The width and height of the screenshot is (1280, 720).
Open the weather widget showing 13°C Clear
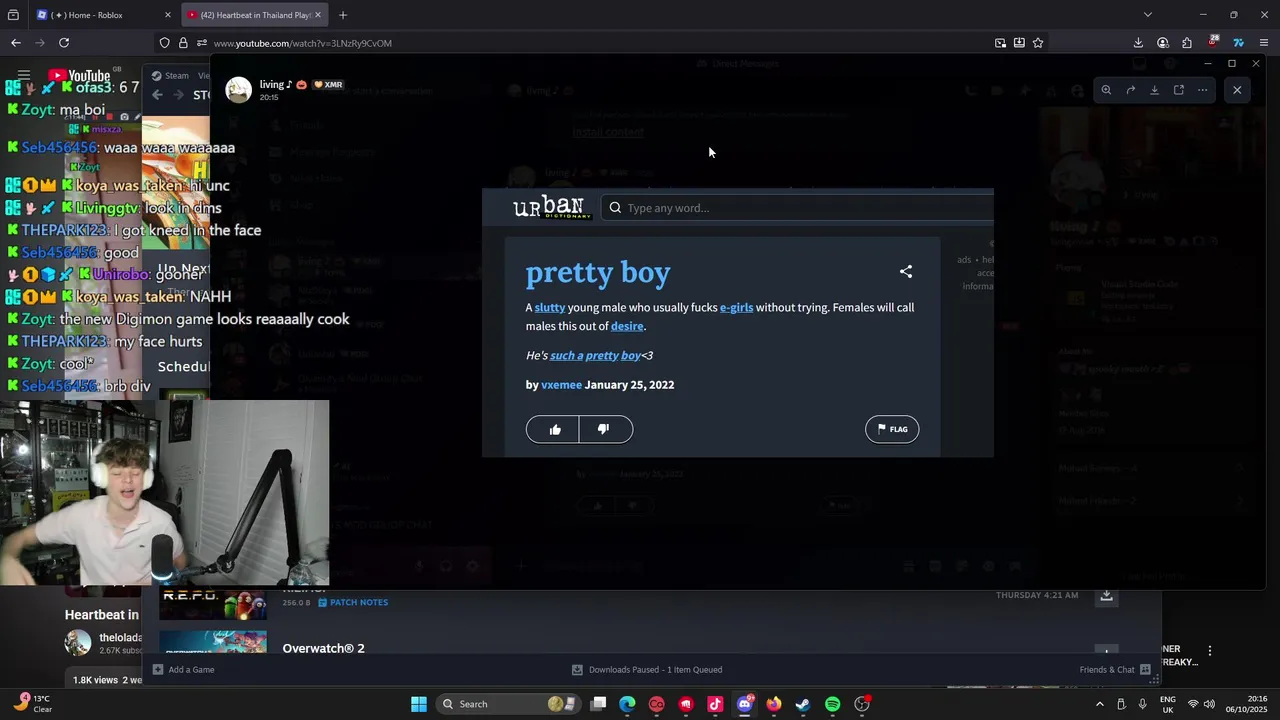coord(32,704)
